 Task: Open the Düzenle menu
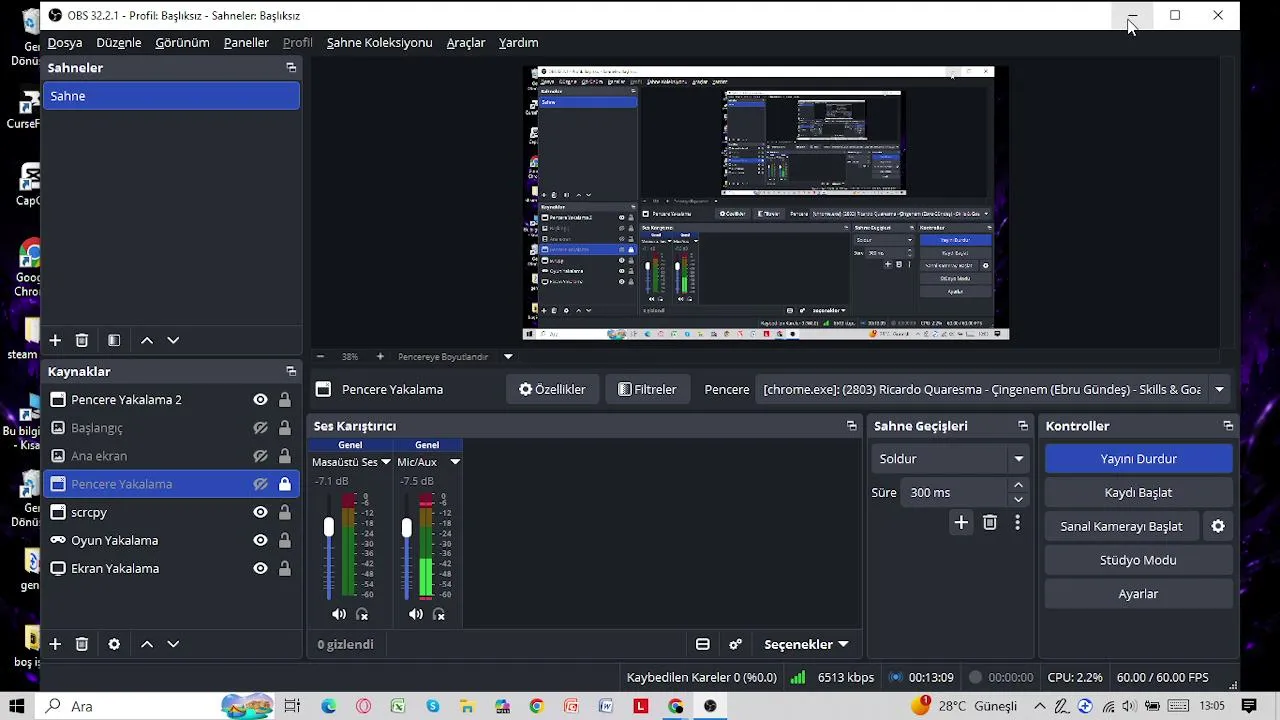119,43
